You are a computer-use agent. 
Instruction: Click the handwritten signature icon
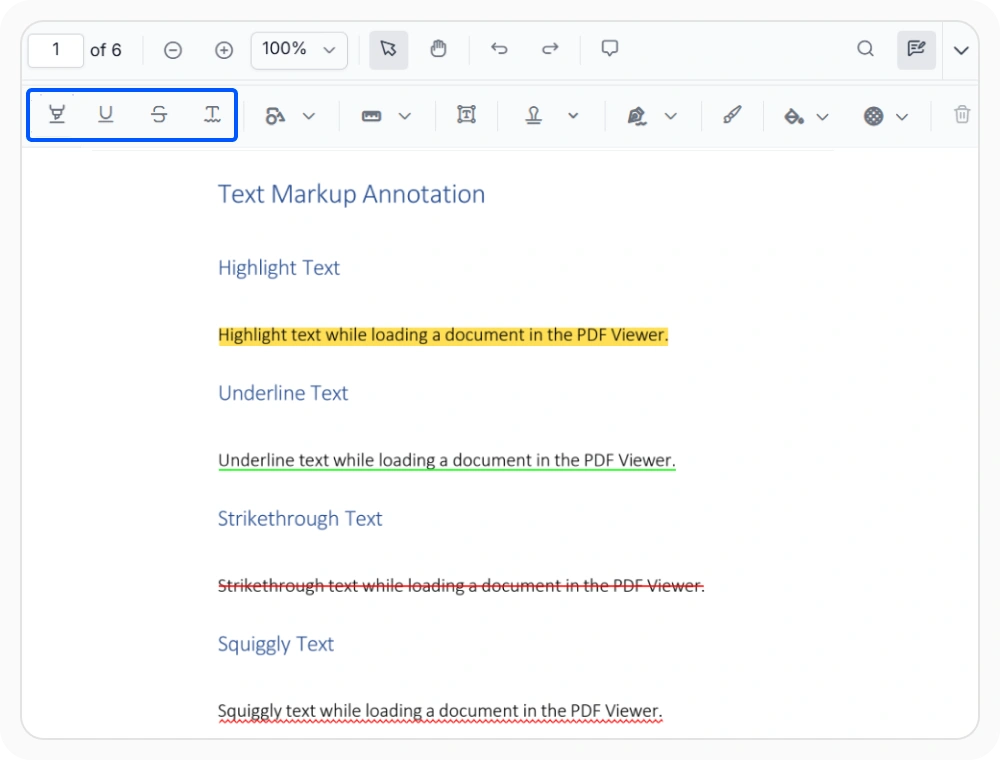pyautogui.click(x=636, y=116)
